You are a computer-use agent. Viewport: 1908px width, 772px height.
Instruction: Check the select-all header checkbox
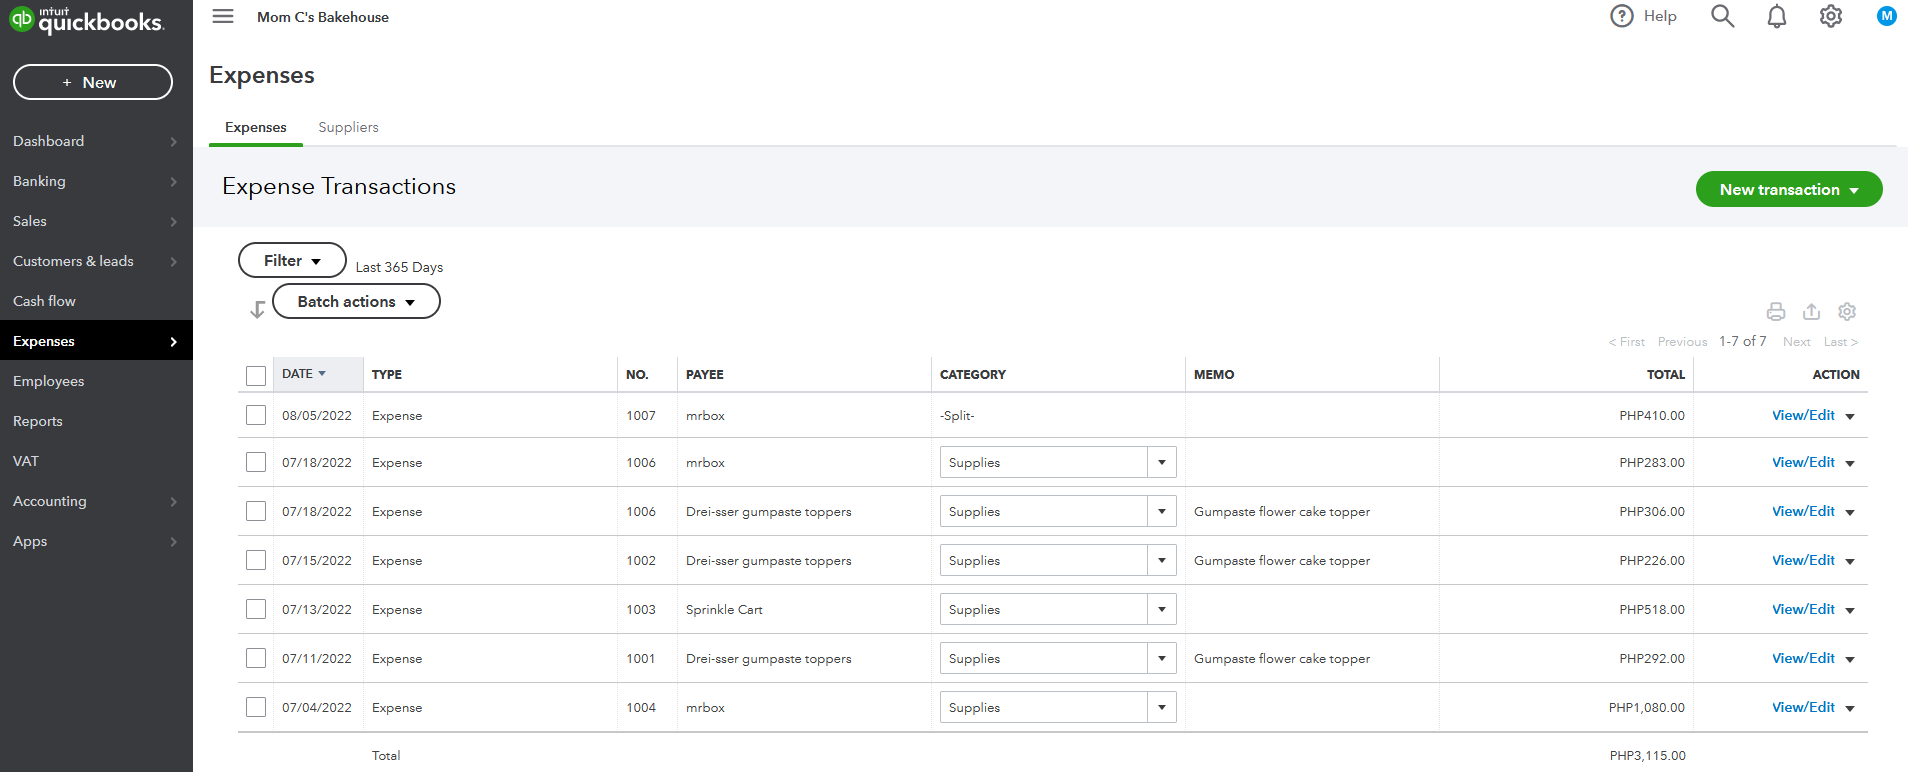click(256, 375)
